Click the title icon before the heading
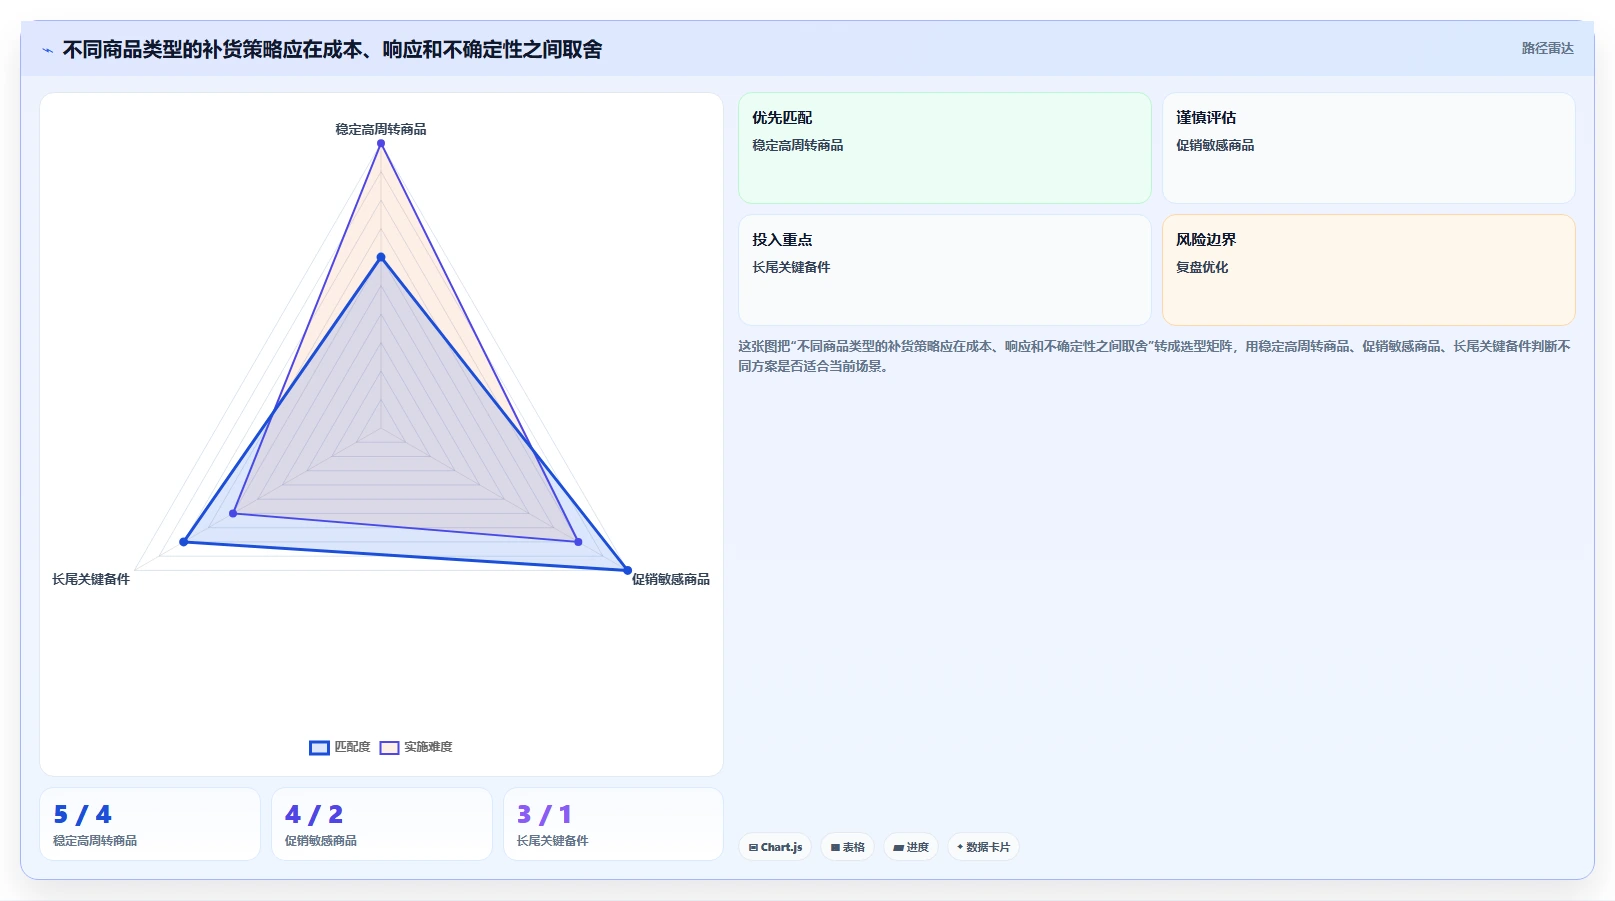 tap(47, 50)
